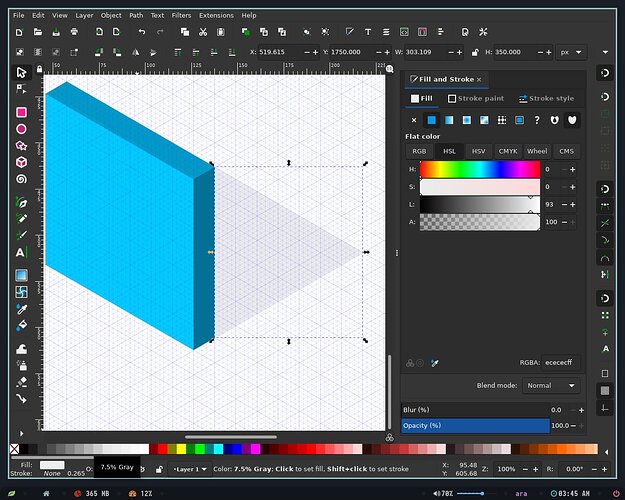Select the 3D Box tool
Viewport: 625px width, 500px height.
coord(22,162)
